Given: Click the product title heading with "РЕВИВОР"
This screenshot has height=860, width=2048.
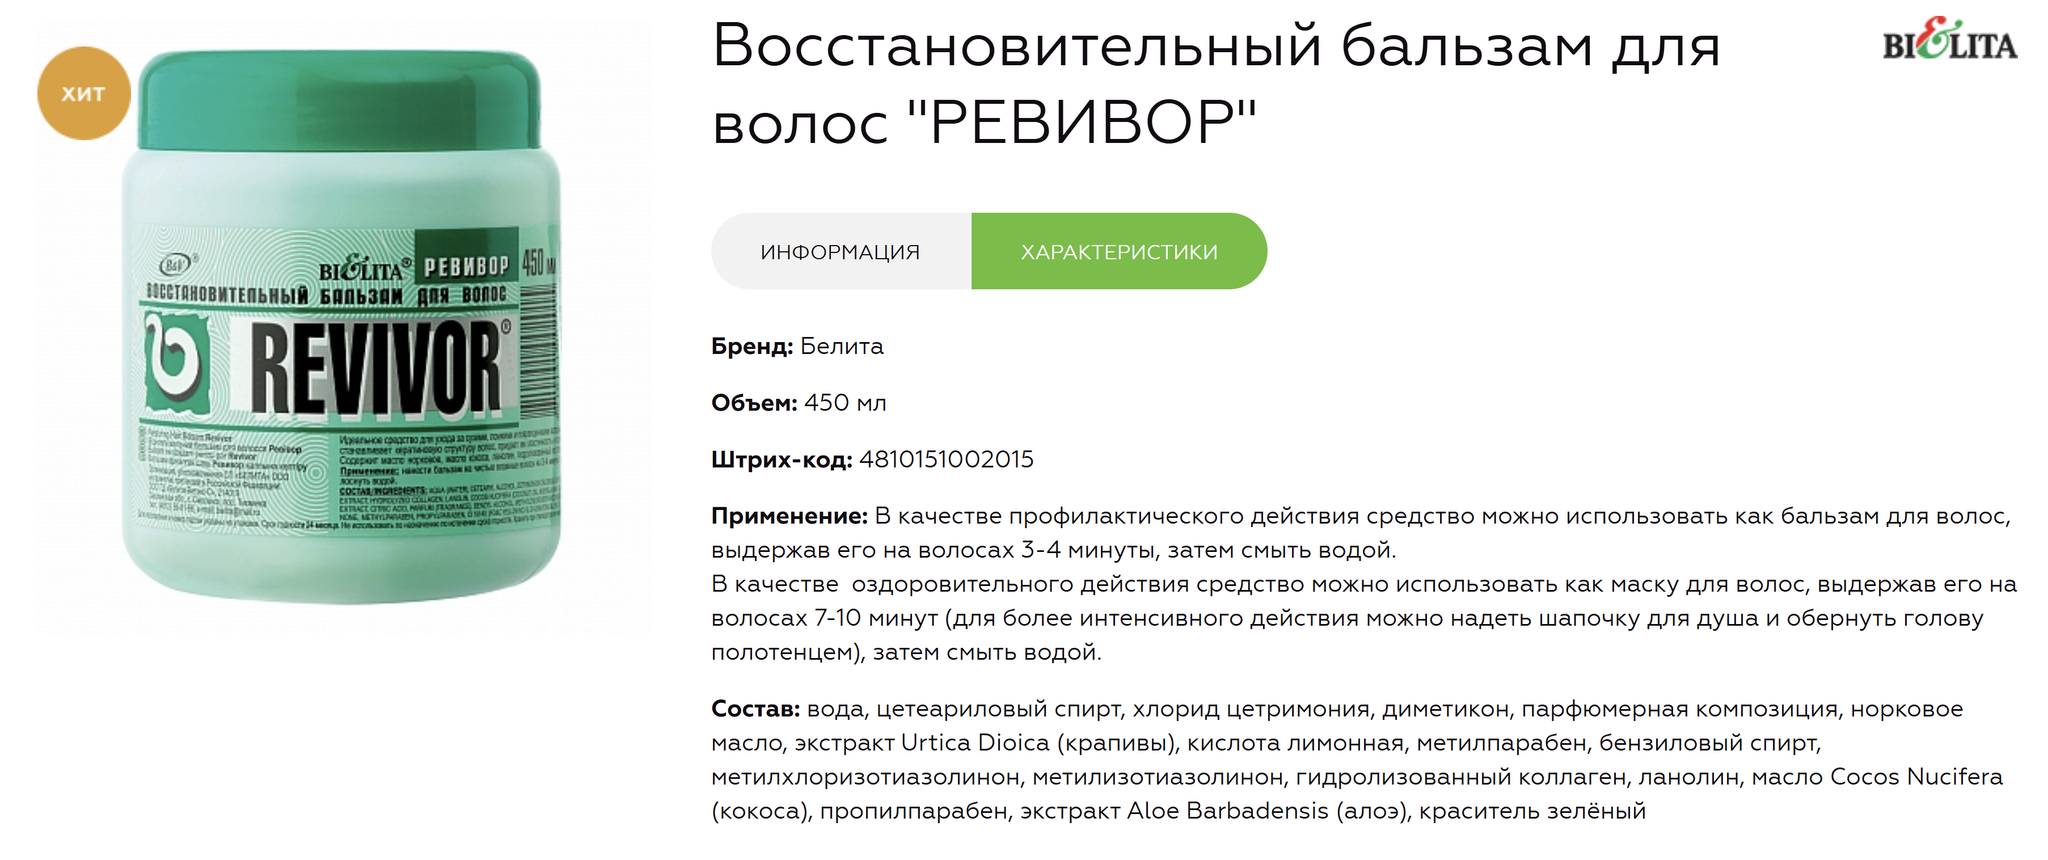Looking at the screenshot, I should tap(1216, 84).
